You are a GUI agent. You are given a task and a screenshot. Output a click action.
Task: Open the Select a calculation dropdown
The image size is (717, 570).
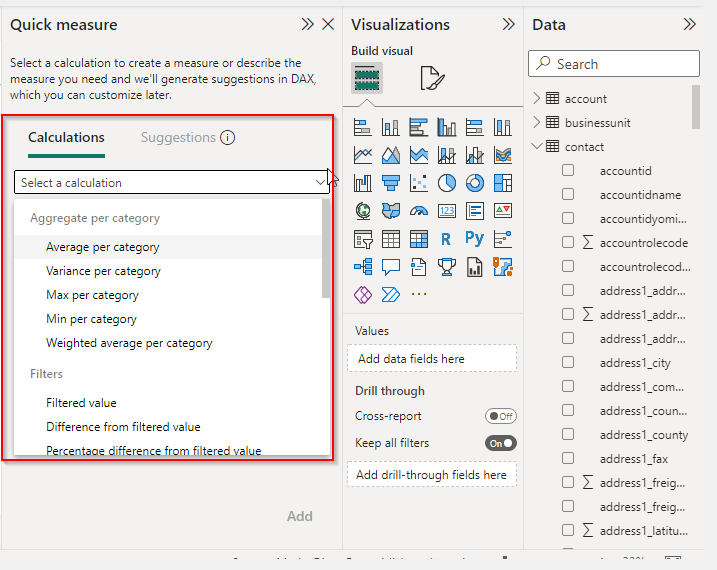point(172,183)
